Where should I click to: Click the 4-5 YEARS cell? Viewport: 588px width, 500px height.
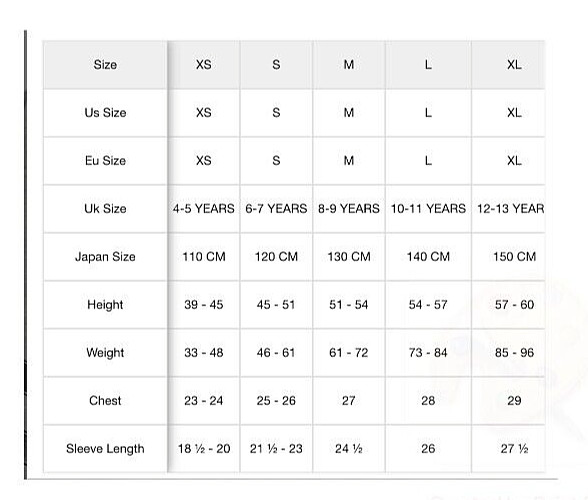[204, 209]
